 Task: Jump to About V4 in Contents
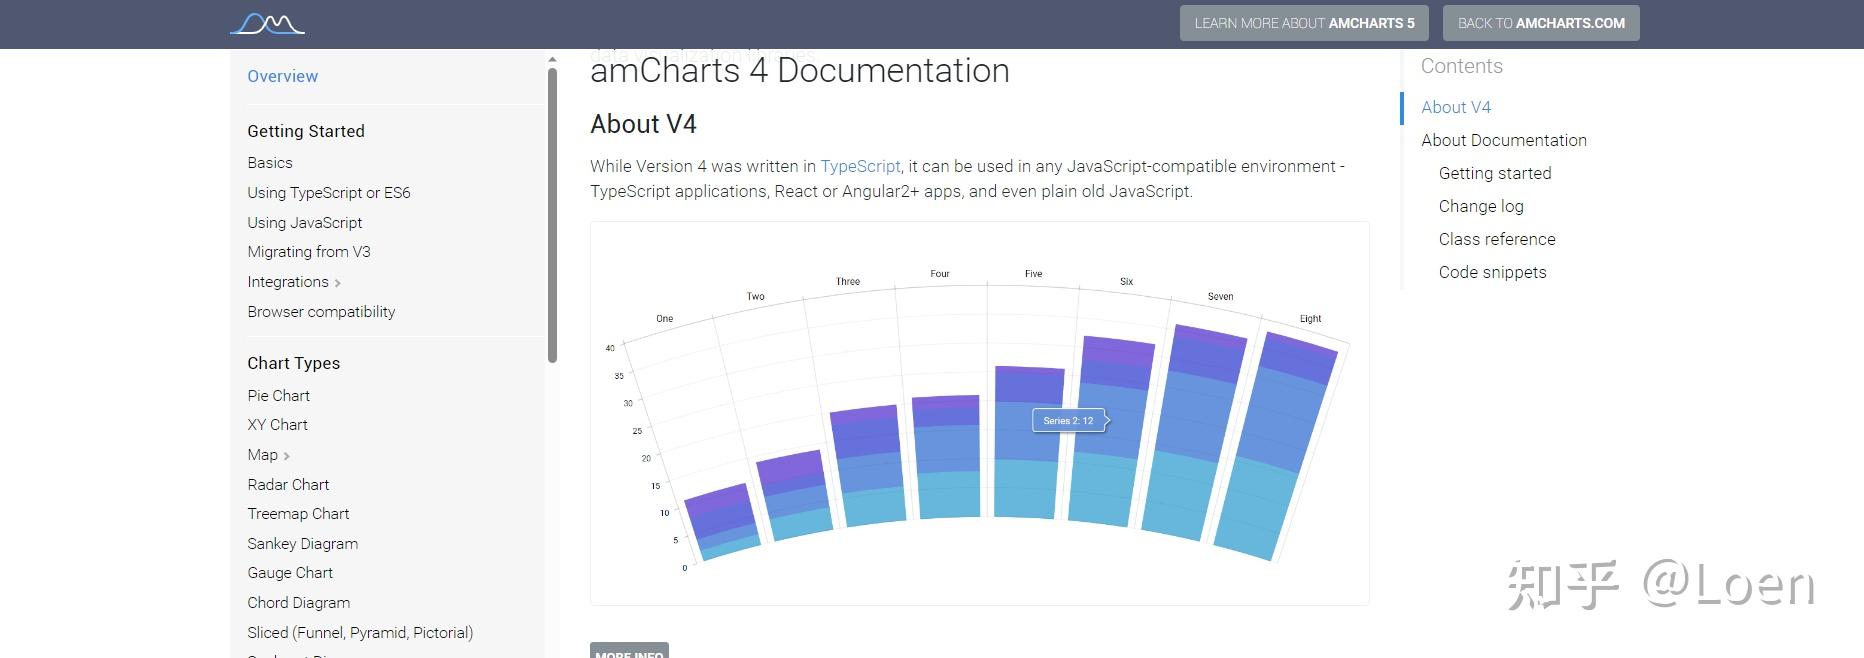pos(1455,107)
